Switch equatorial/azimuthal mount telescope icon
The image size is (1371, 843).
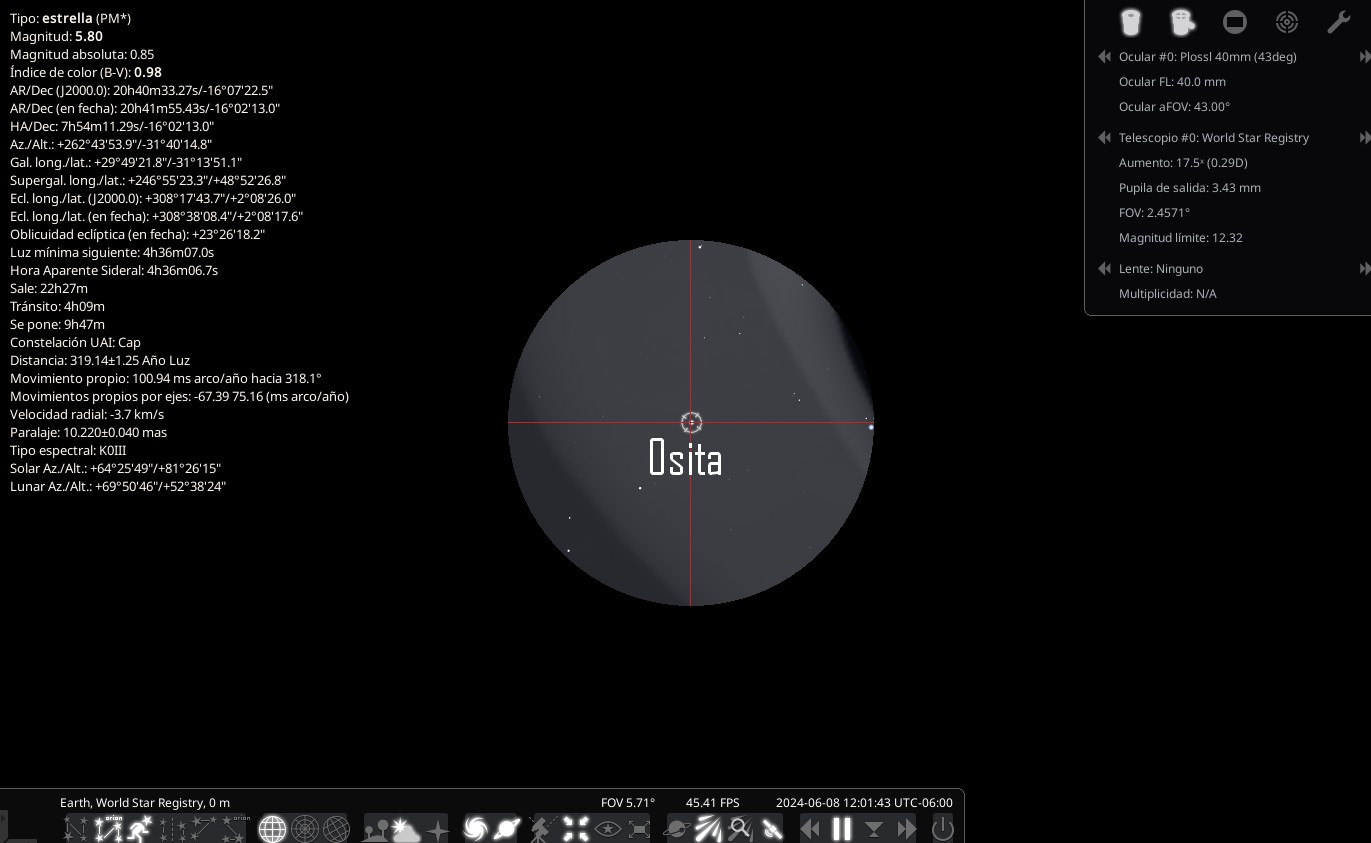[543, 828]
